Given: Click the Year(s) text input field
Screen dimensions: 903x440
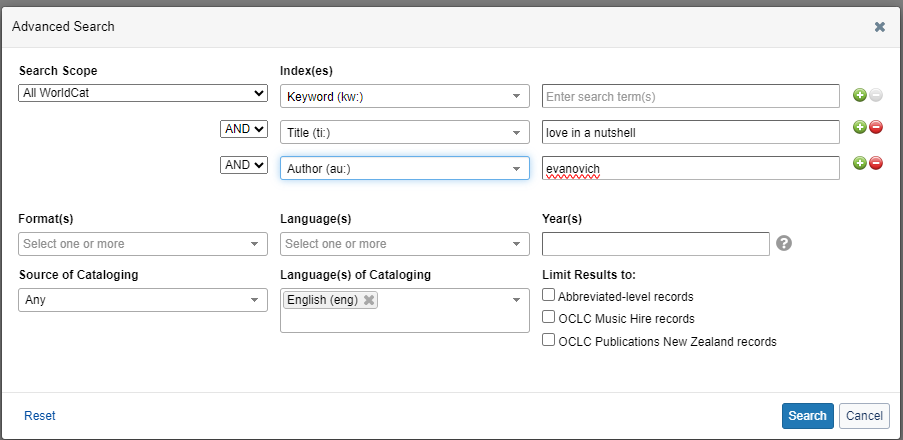Looking at the screenshot, I should [x=655, y=244].
